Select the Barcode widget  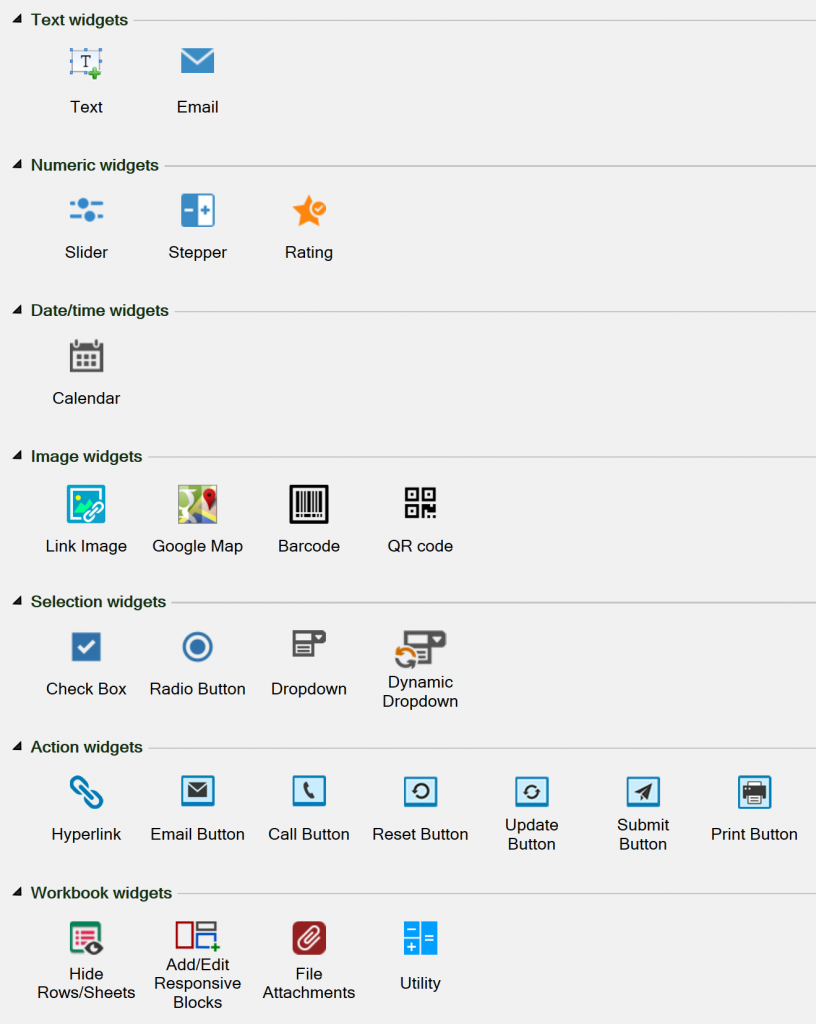point(308,504)
